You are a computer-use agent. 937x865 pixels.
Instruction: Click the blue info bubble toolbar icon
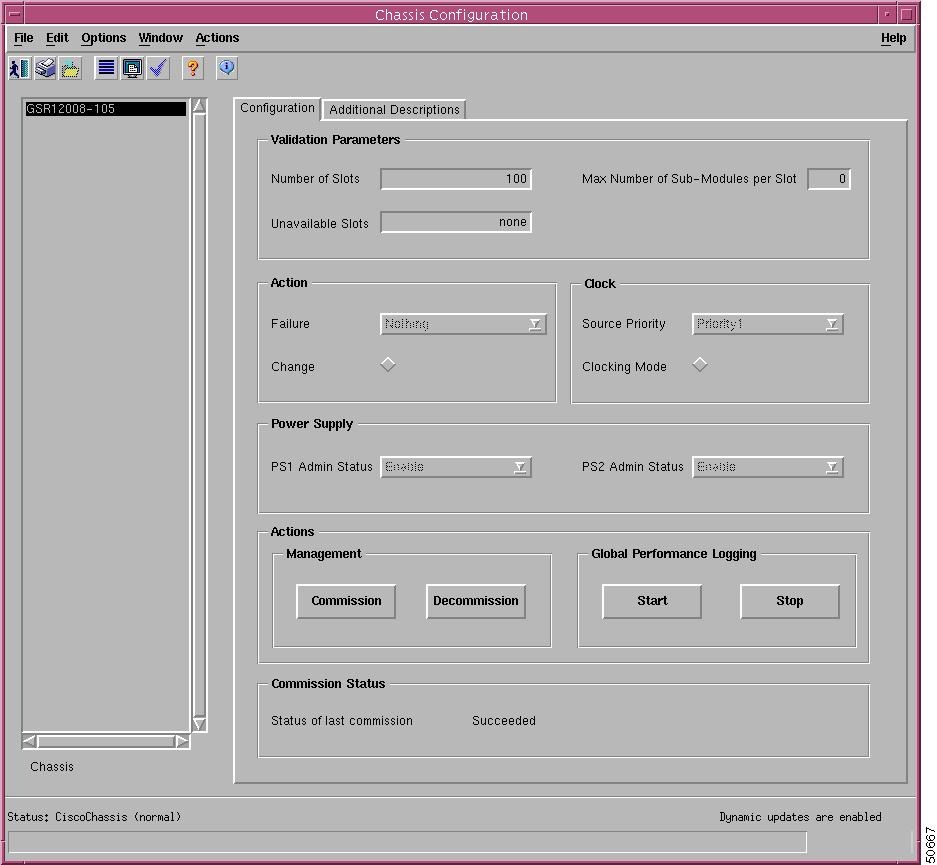(x=226, y=68)
